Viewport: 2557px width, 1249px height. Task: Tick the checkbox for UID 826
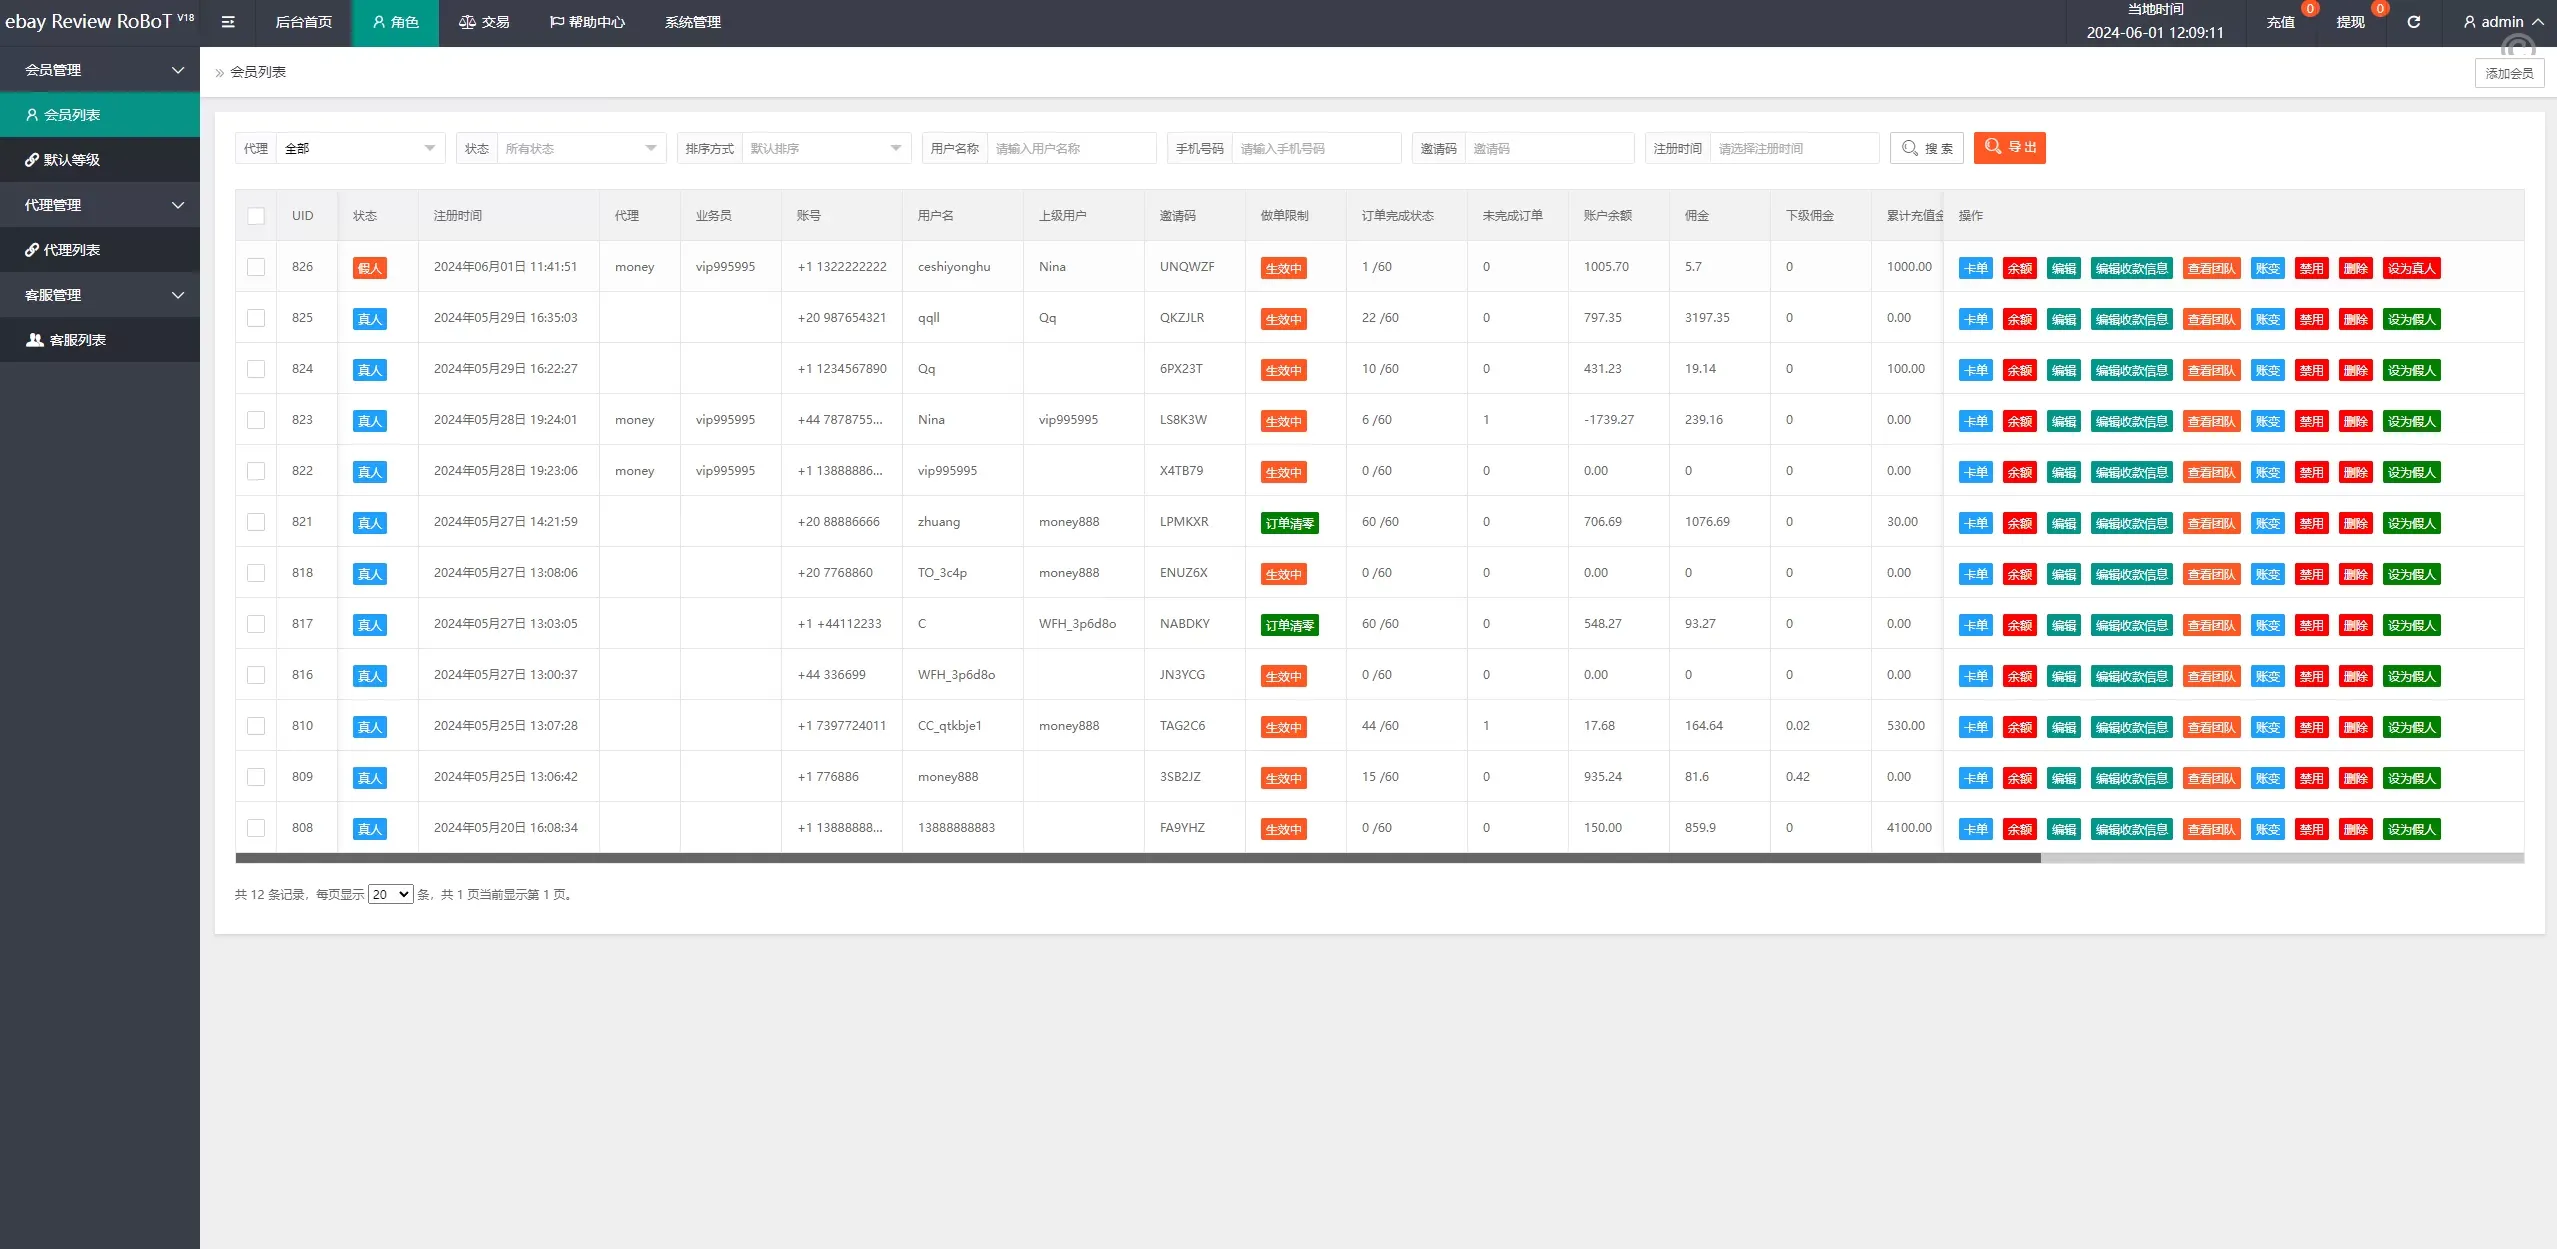tap(256, 267)
